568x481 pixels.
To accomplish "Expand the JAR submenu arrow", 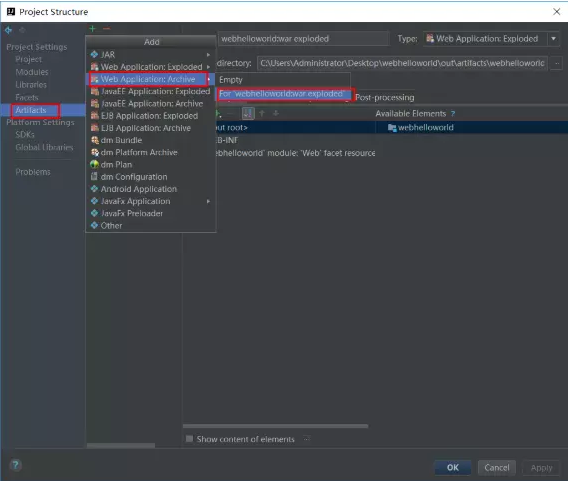I will point(208,55).
